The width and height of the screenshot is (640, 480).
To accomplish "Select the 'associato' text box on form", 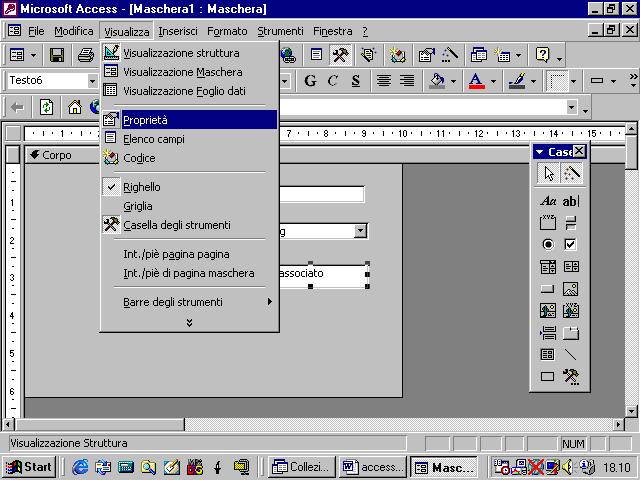I will [x=324, y=274].
